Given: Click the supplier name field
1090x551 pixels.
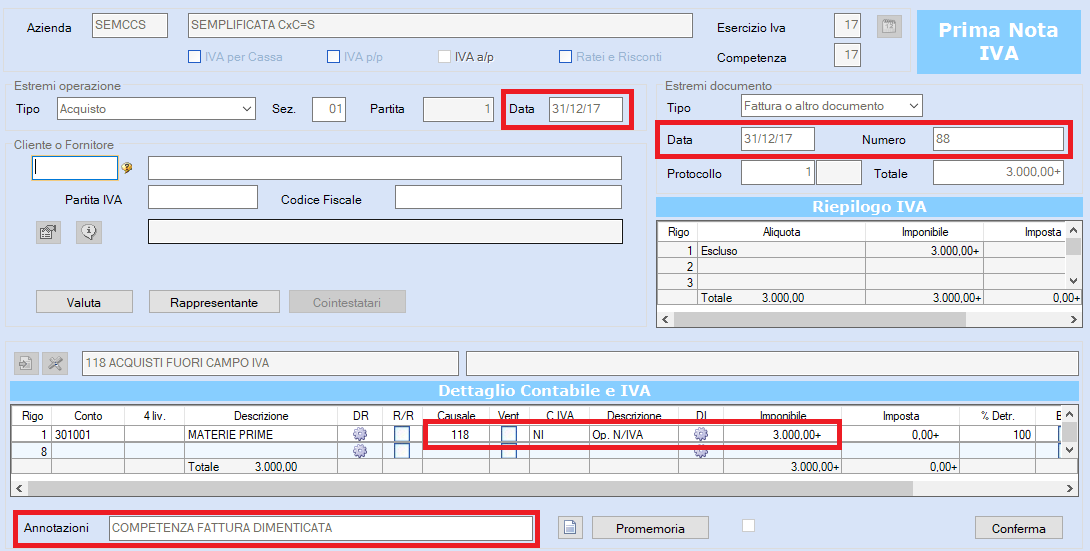Looking at the screenshot, I should (x=385, y=167).
